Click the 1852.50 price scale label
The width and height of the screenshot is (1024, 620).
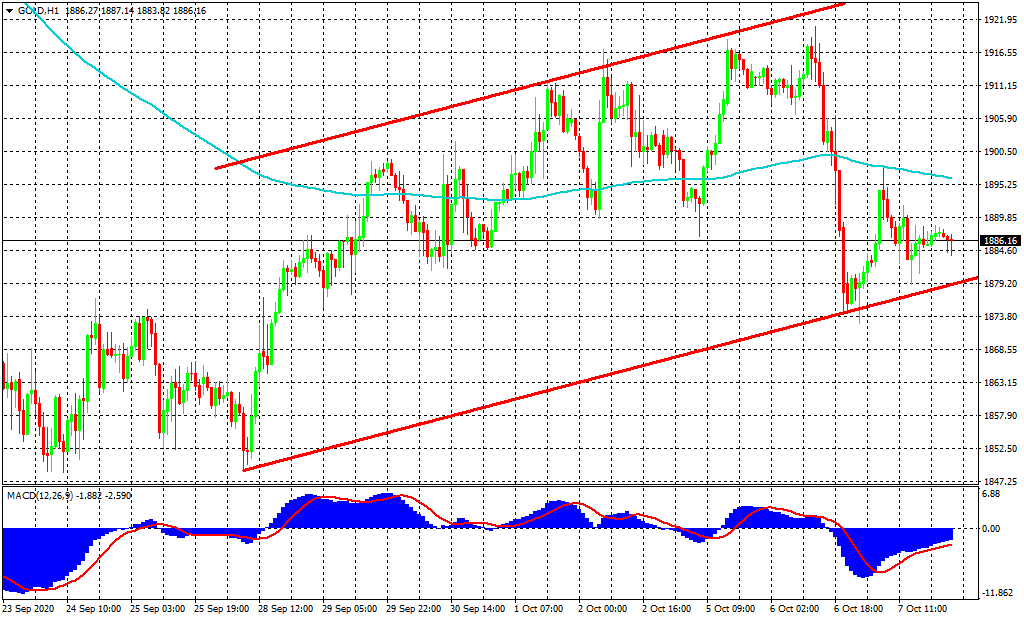(x=999, y=449)
